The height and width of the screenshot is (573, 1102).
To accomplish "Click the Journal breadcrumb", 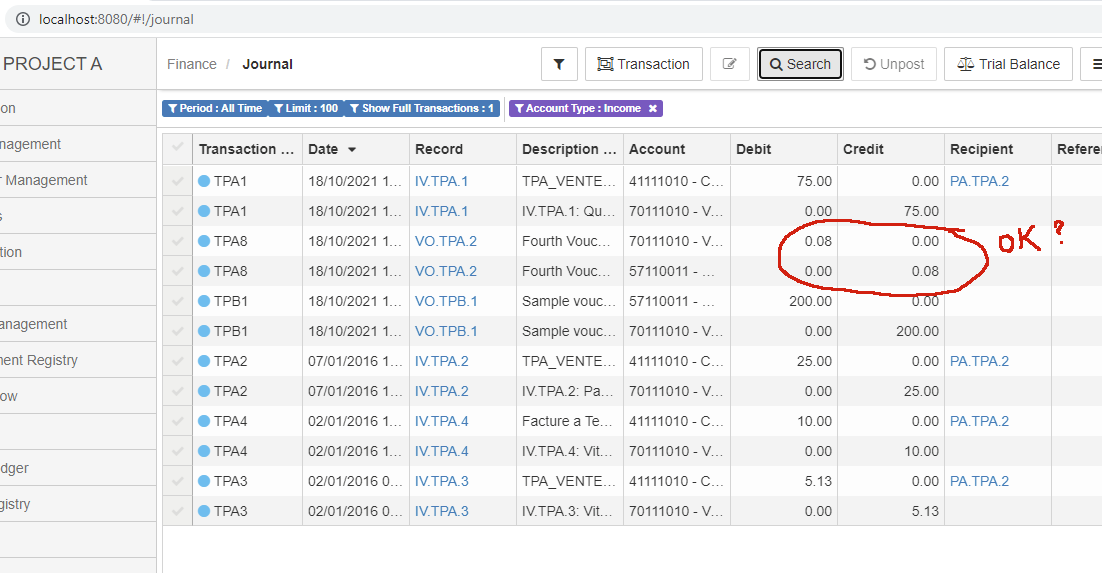I will click(x=268, y=64).
